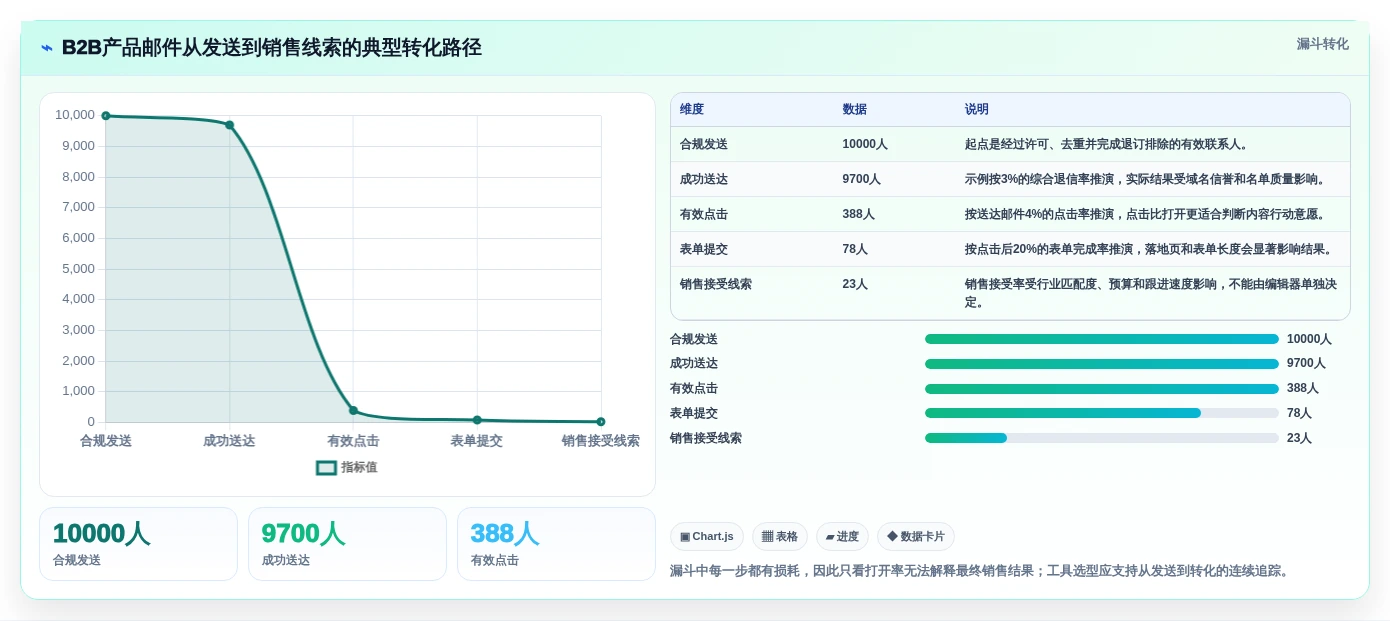Click the 说明 column header
1390x621 pixels.
click(977, 109)
